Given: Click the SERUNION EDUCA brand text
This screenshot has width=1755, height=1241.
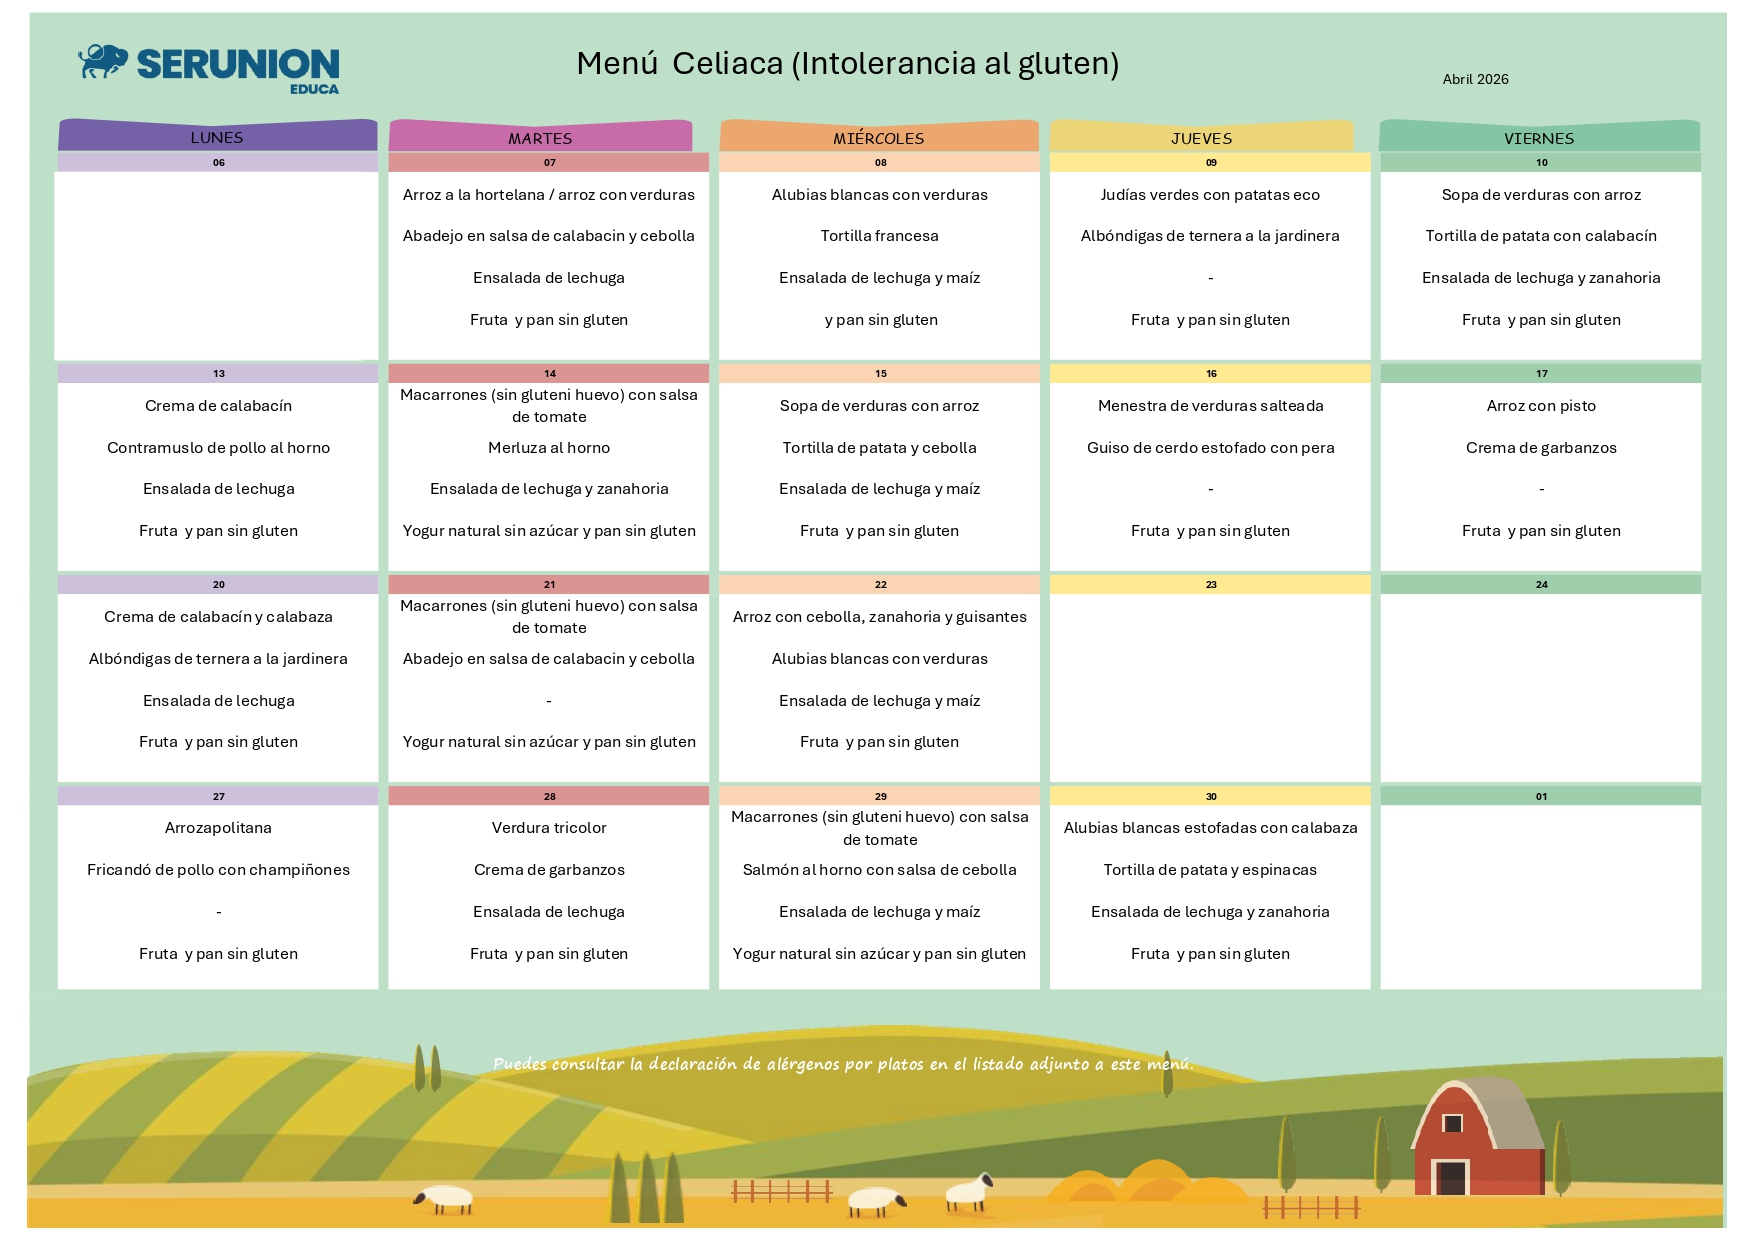Looking at the screenshot, I should pos(238,66).
